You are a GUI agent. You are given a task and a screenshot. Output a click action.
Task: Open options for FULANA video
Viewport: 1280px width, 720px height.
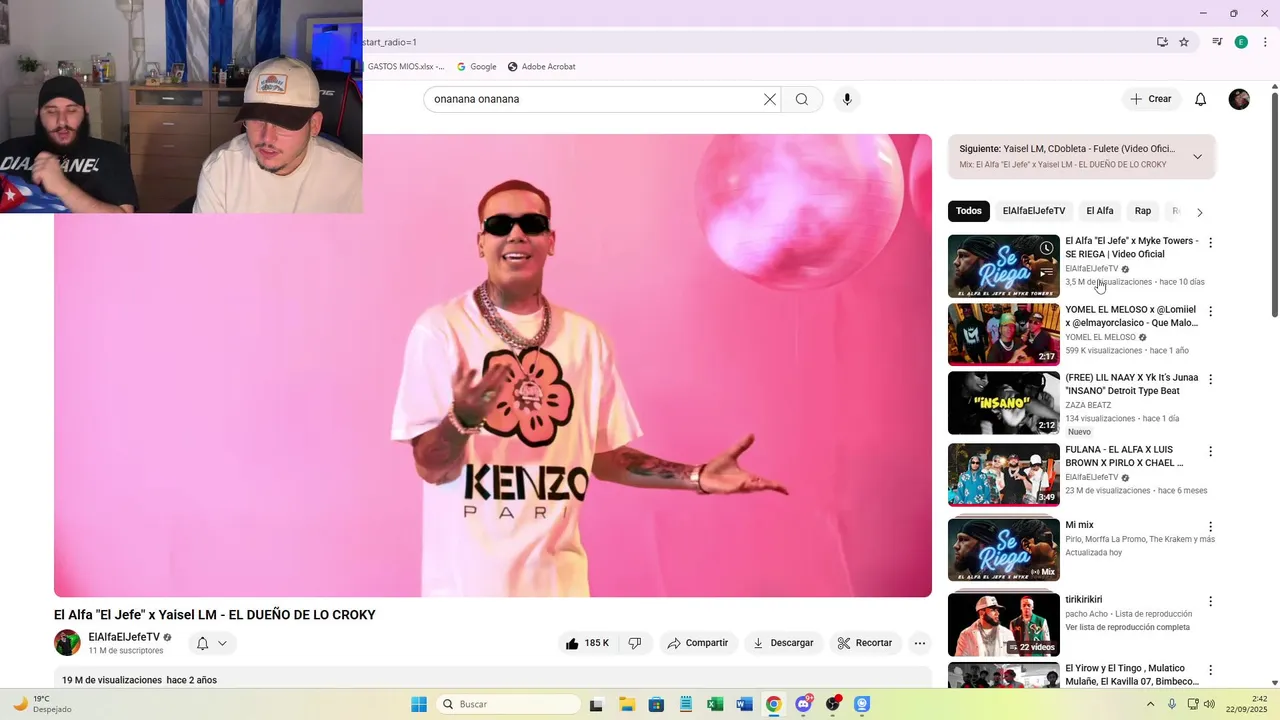click(1210, 451)
